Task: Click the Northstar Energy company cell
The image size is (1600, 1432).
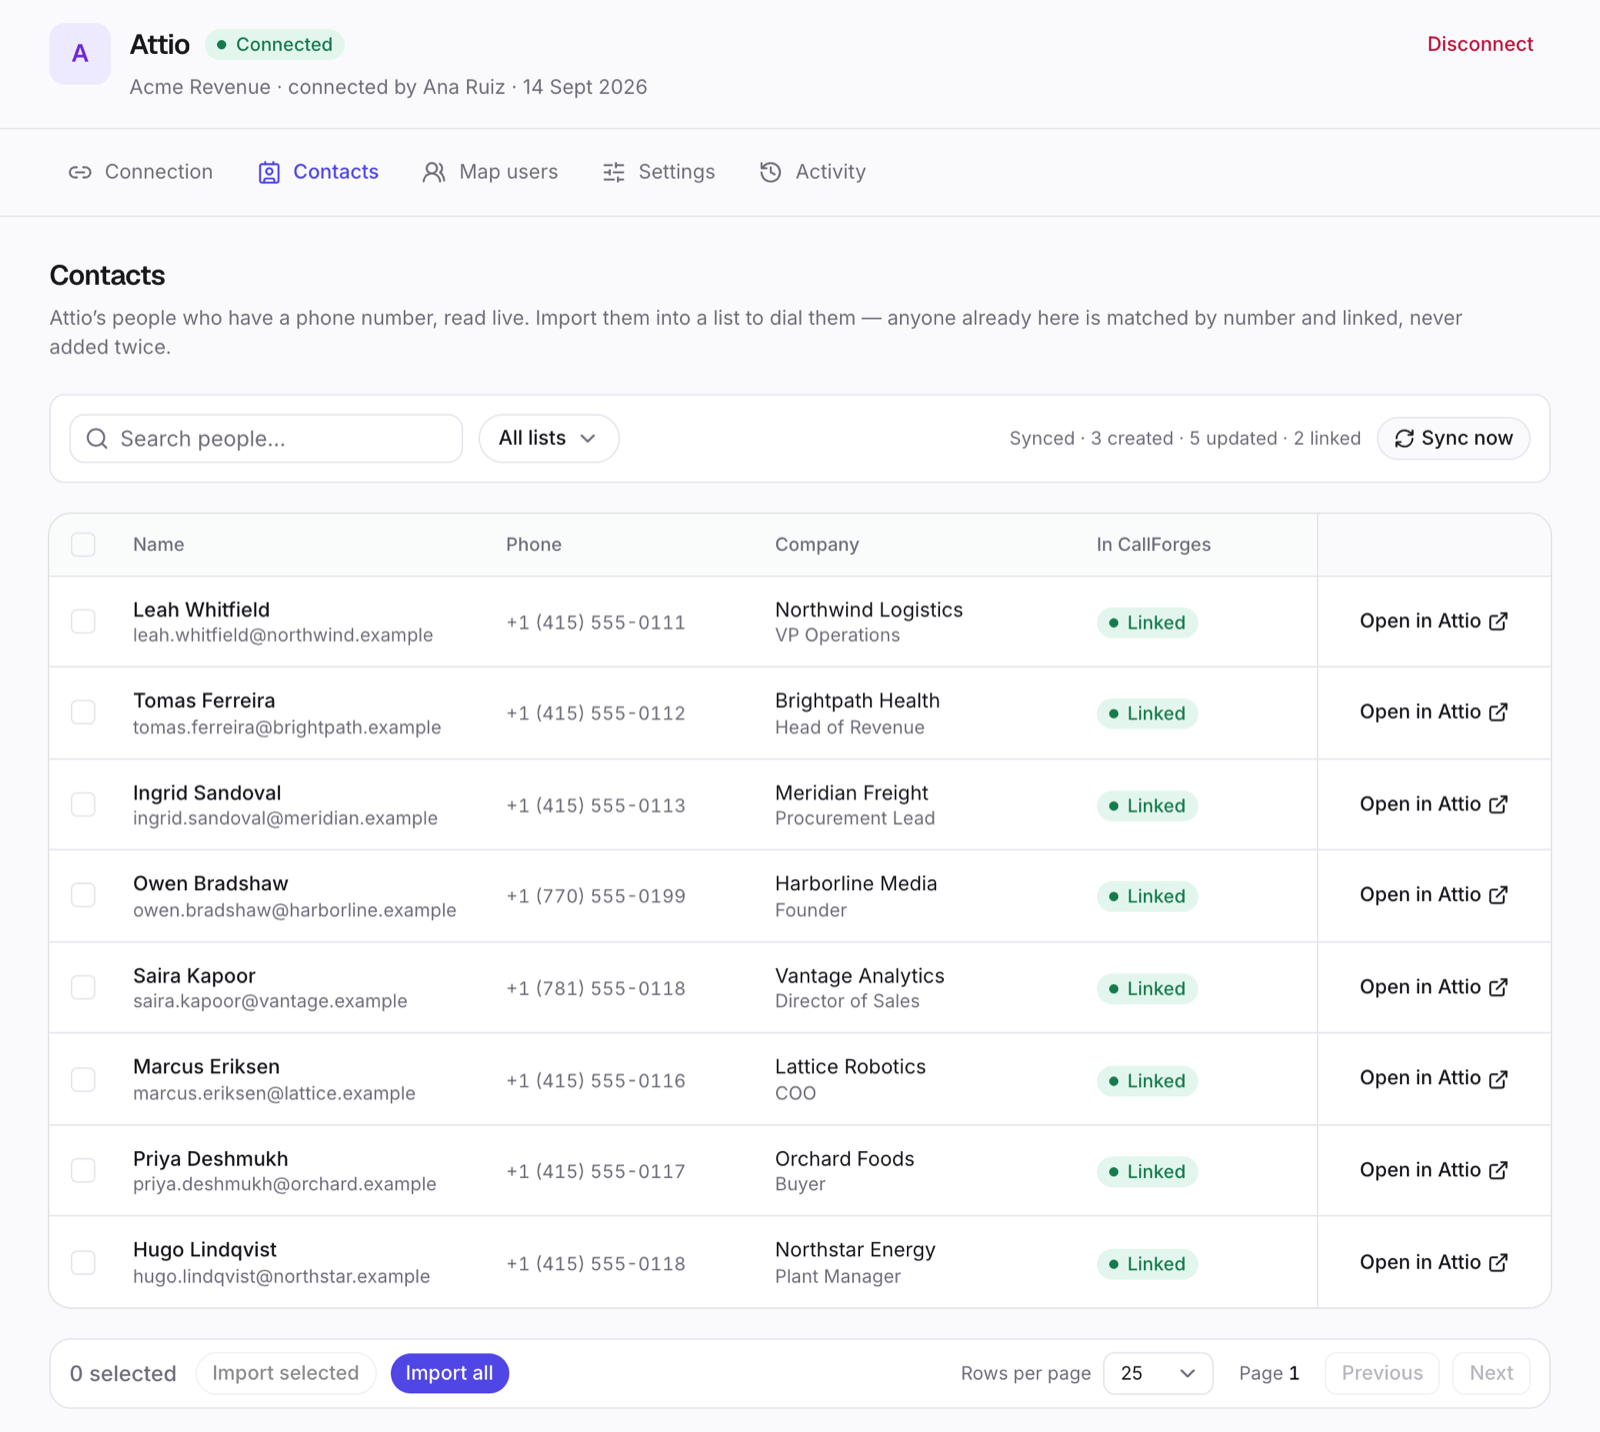Action: pyautogui.click(x=855, y=1262)
